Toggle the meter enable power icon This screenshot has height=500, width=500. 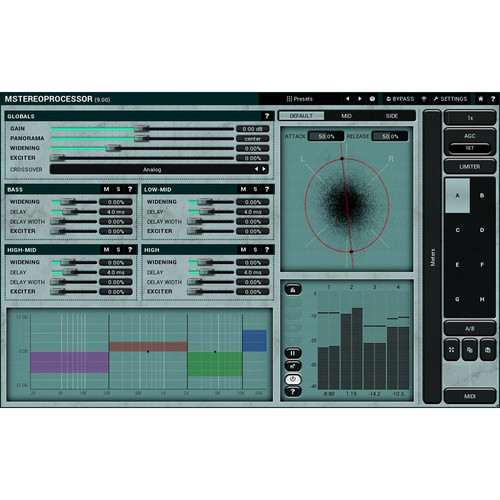click(x=293, y=379)
